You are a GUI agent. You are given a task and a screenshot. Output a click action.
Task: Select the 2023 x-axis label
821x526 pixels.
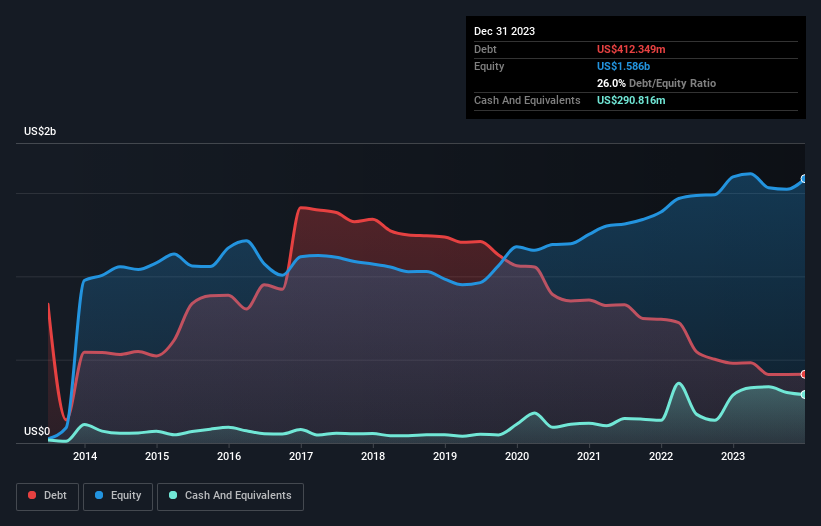click(733, 456)
